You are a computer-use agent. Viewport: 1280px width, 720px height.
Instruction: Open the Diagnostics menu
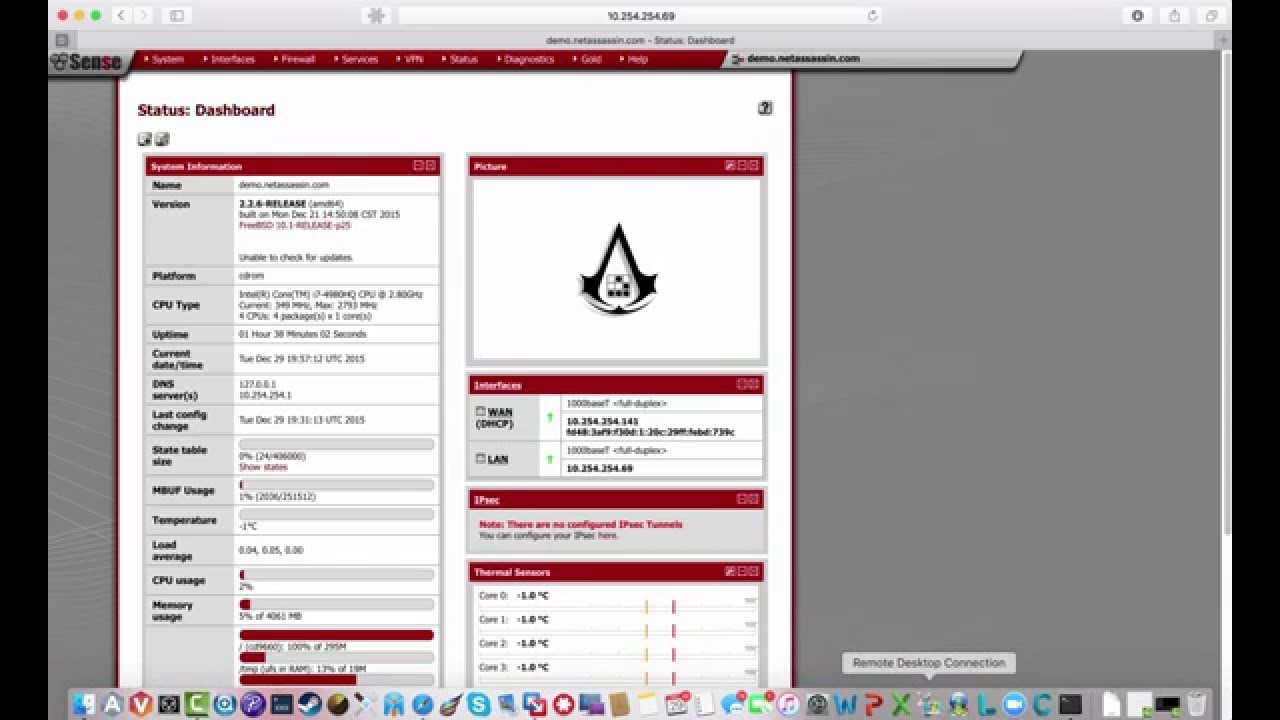[x=527, y=59]
